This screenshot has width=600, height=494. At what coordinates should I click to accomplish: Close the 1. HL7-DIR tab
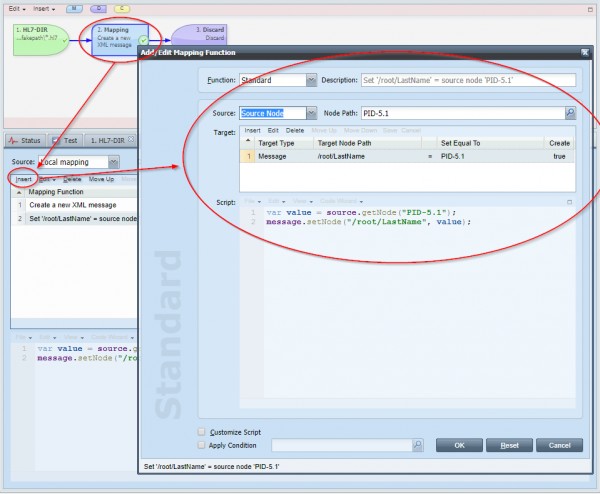(x=131, y=139)
